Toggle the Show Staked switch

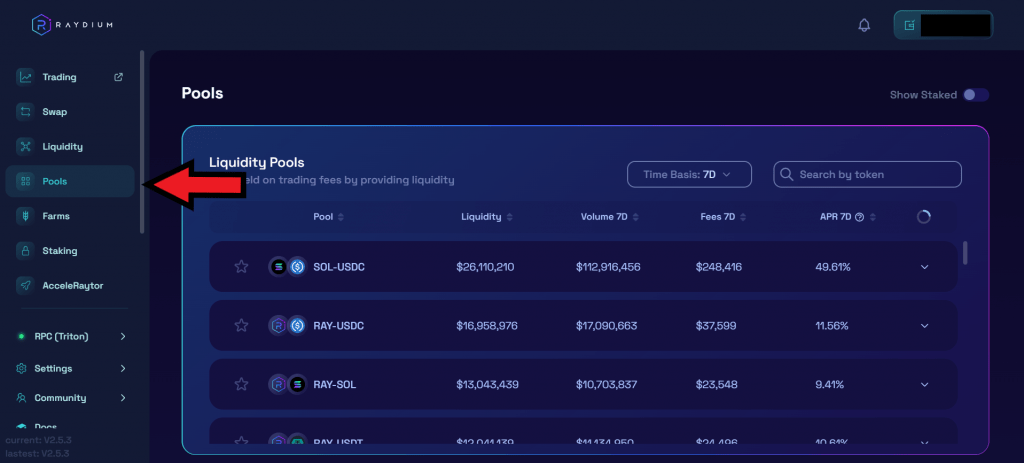click(975, 95)
